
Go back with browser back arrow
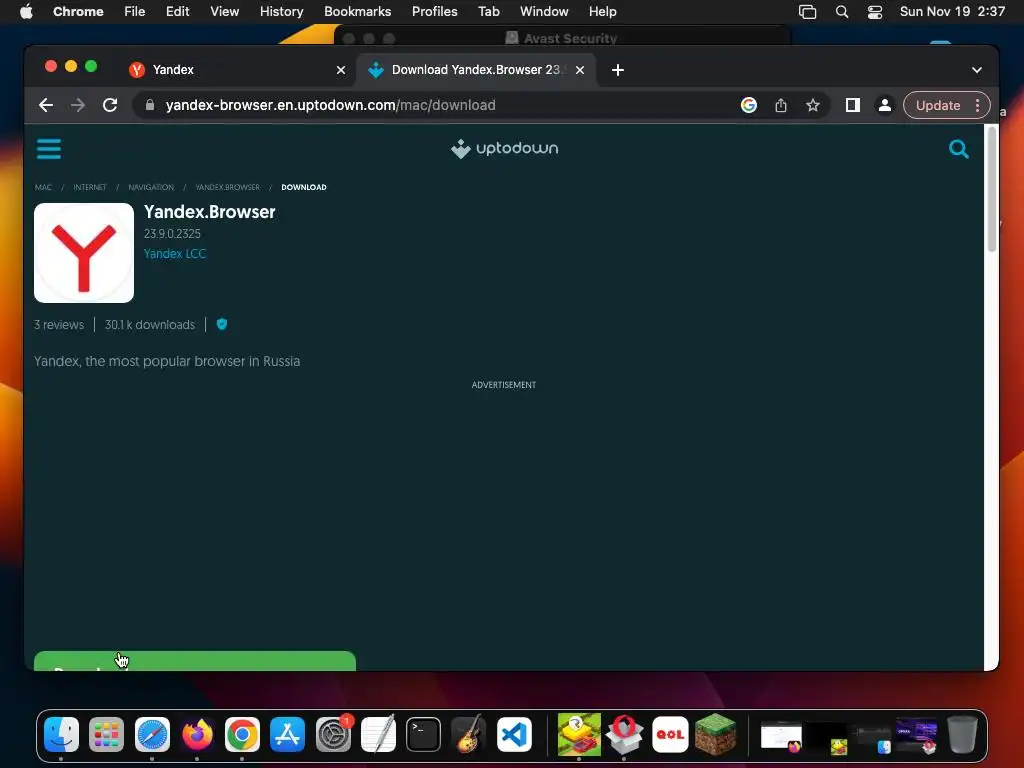point(46,105)
